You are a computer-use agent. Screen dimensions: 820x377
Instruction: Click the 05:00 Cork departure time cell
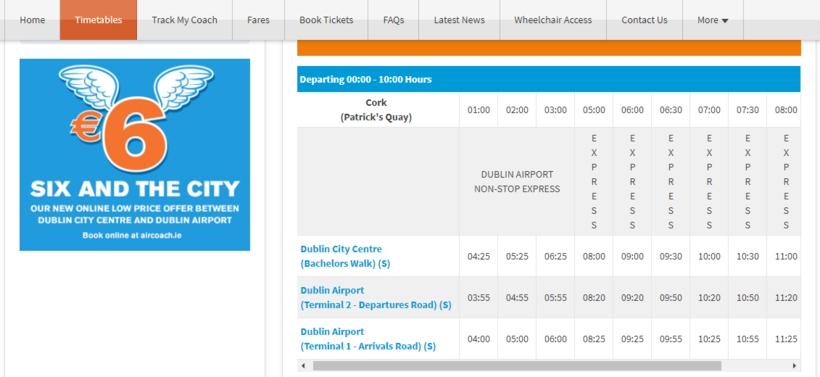point(594,110)
